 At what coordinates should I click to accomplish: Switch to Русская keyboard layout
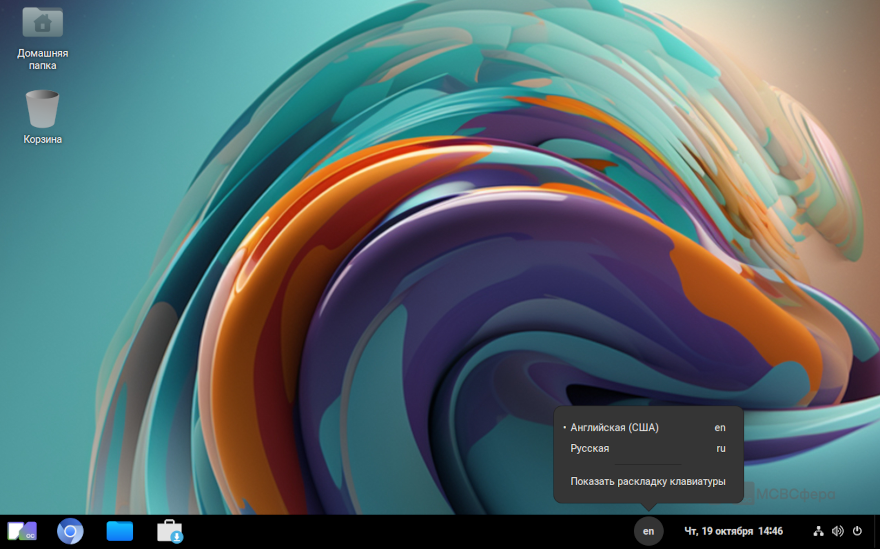590,448
